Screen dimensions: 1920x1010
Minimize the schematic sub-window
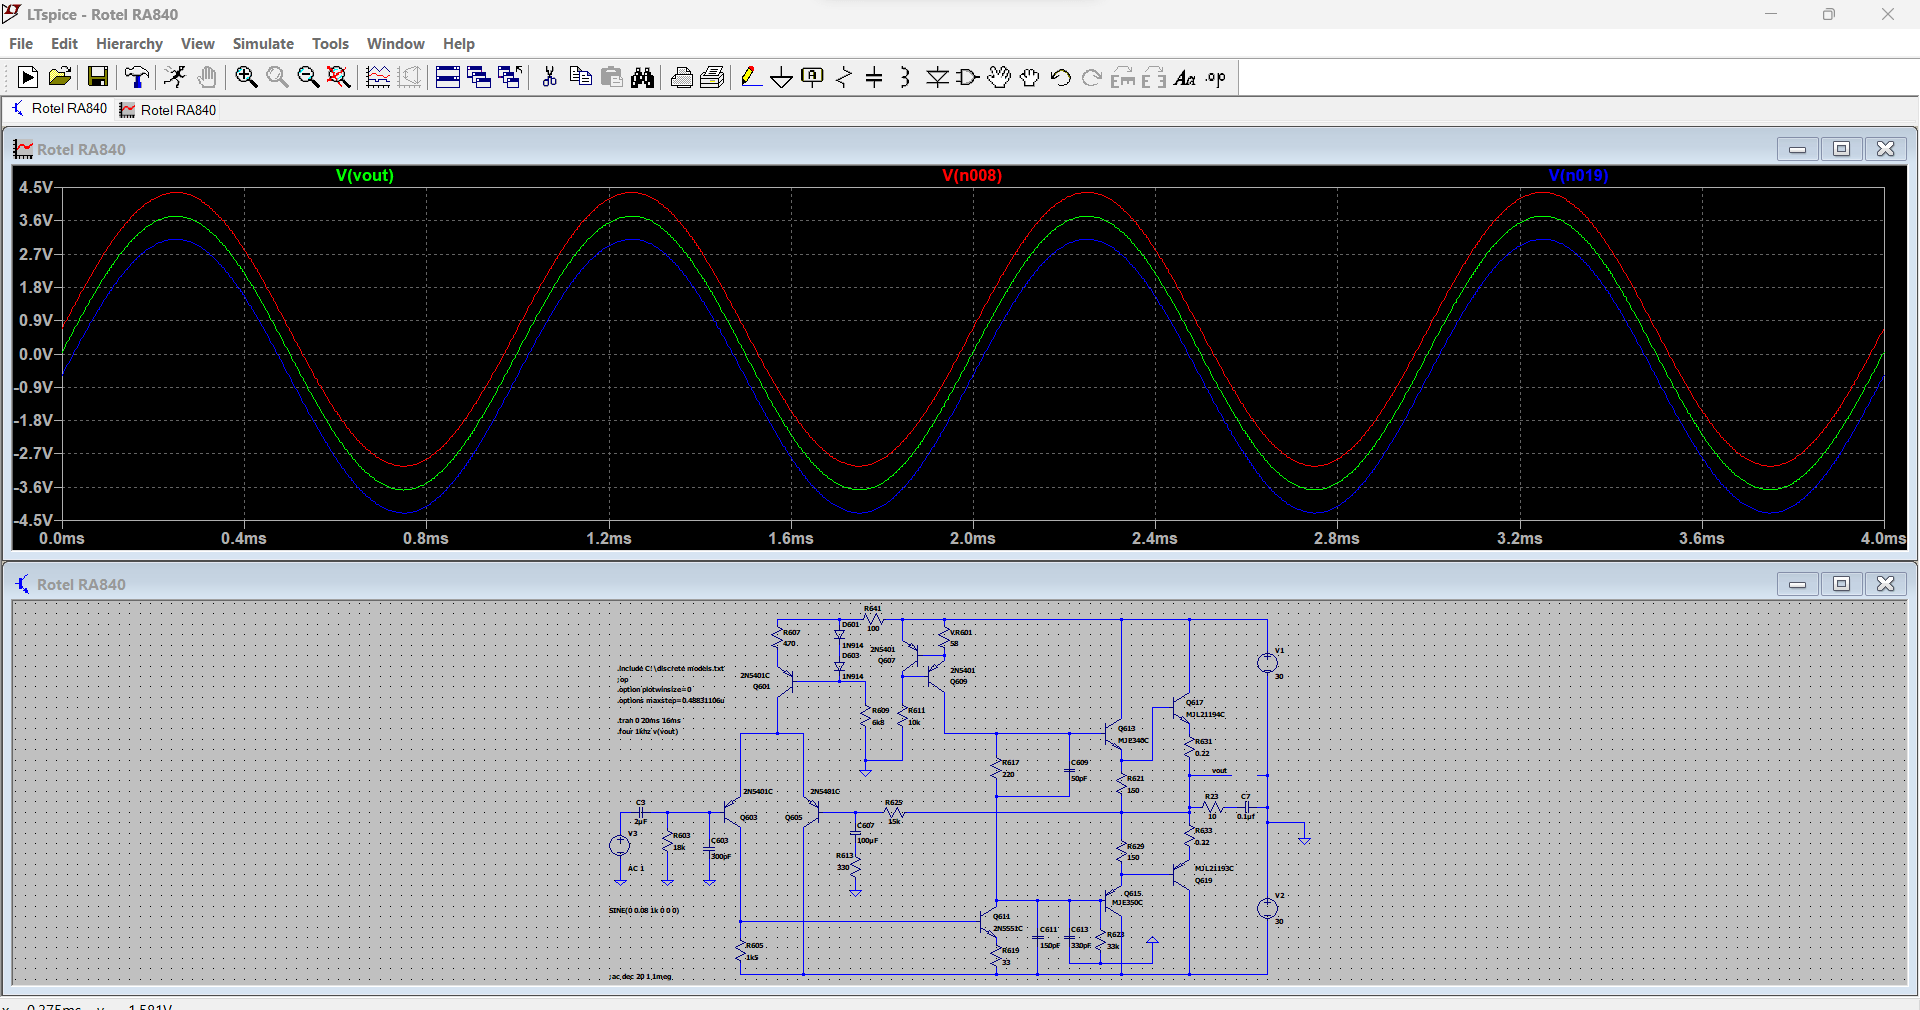click(x=1797, y=584)
